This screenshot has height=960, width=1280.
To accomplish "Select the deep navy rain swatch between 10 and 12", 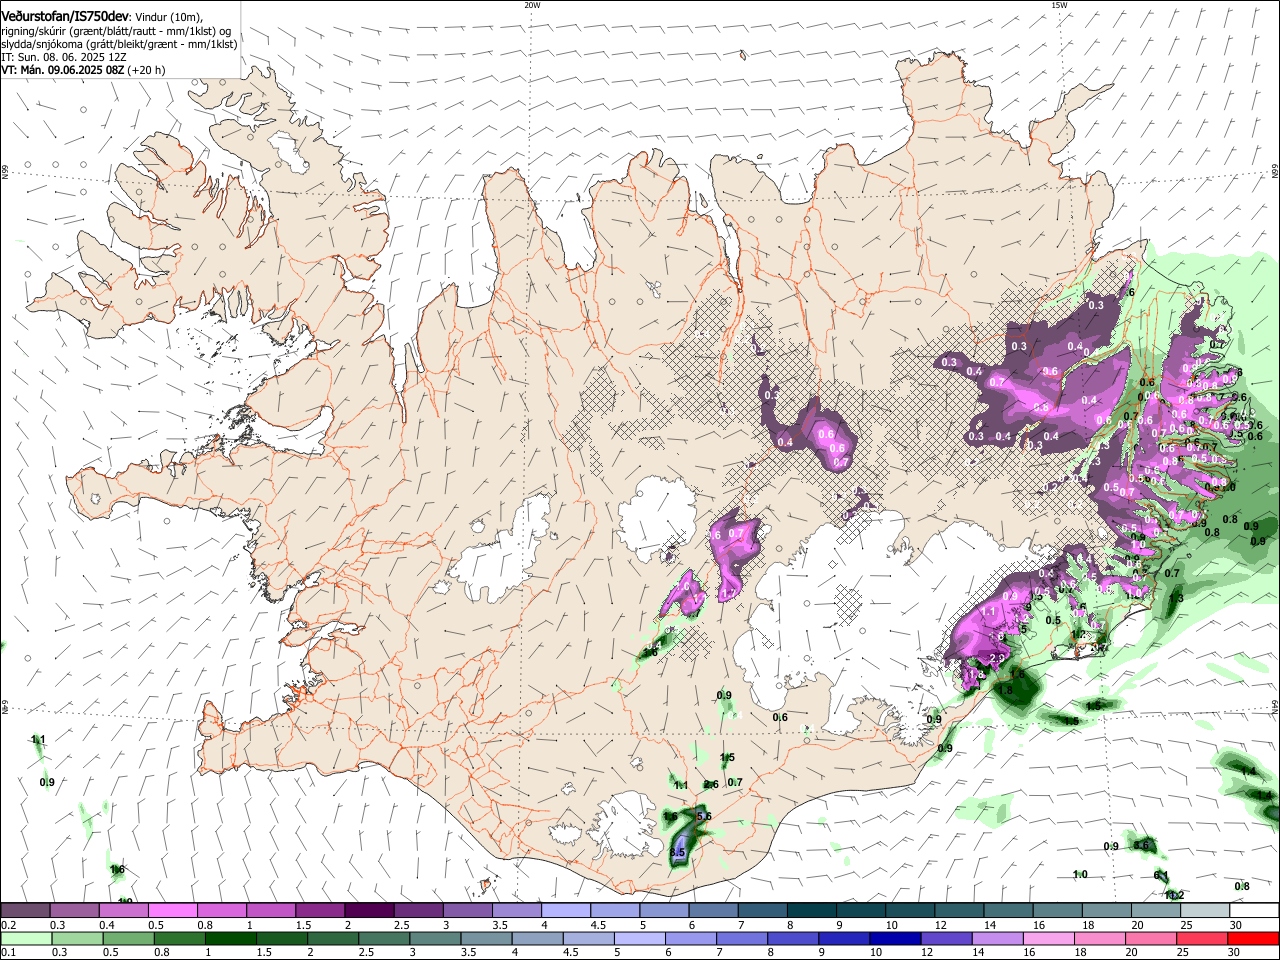I will pos(896,938).
